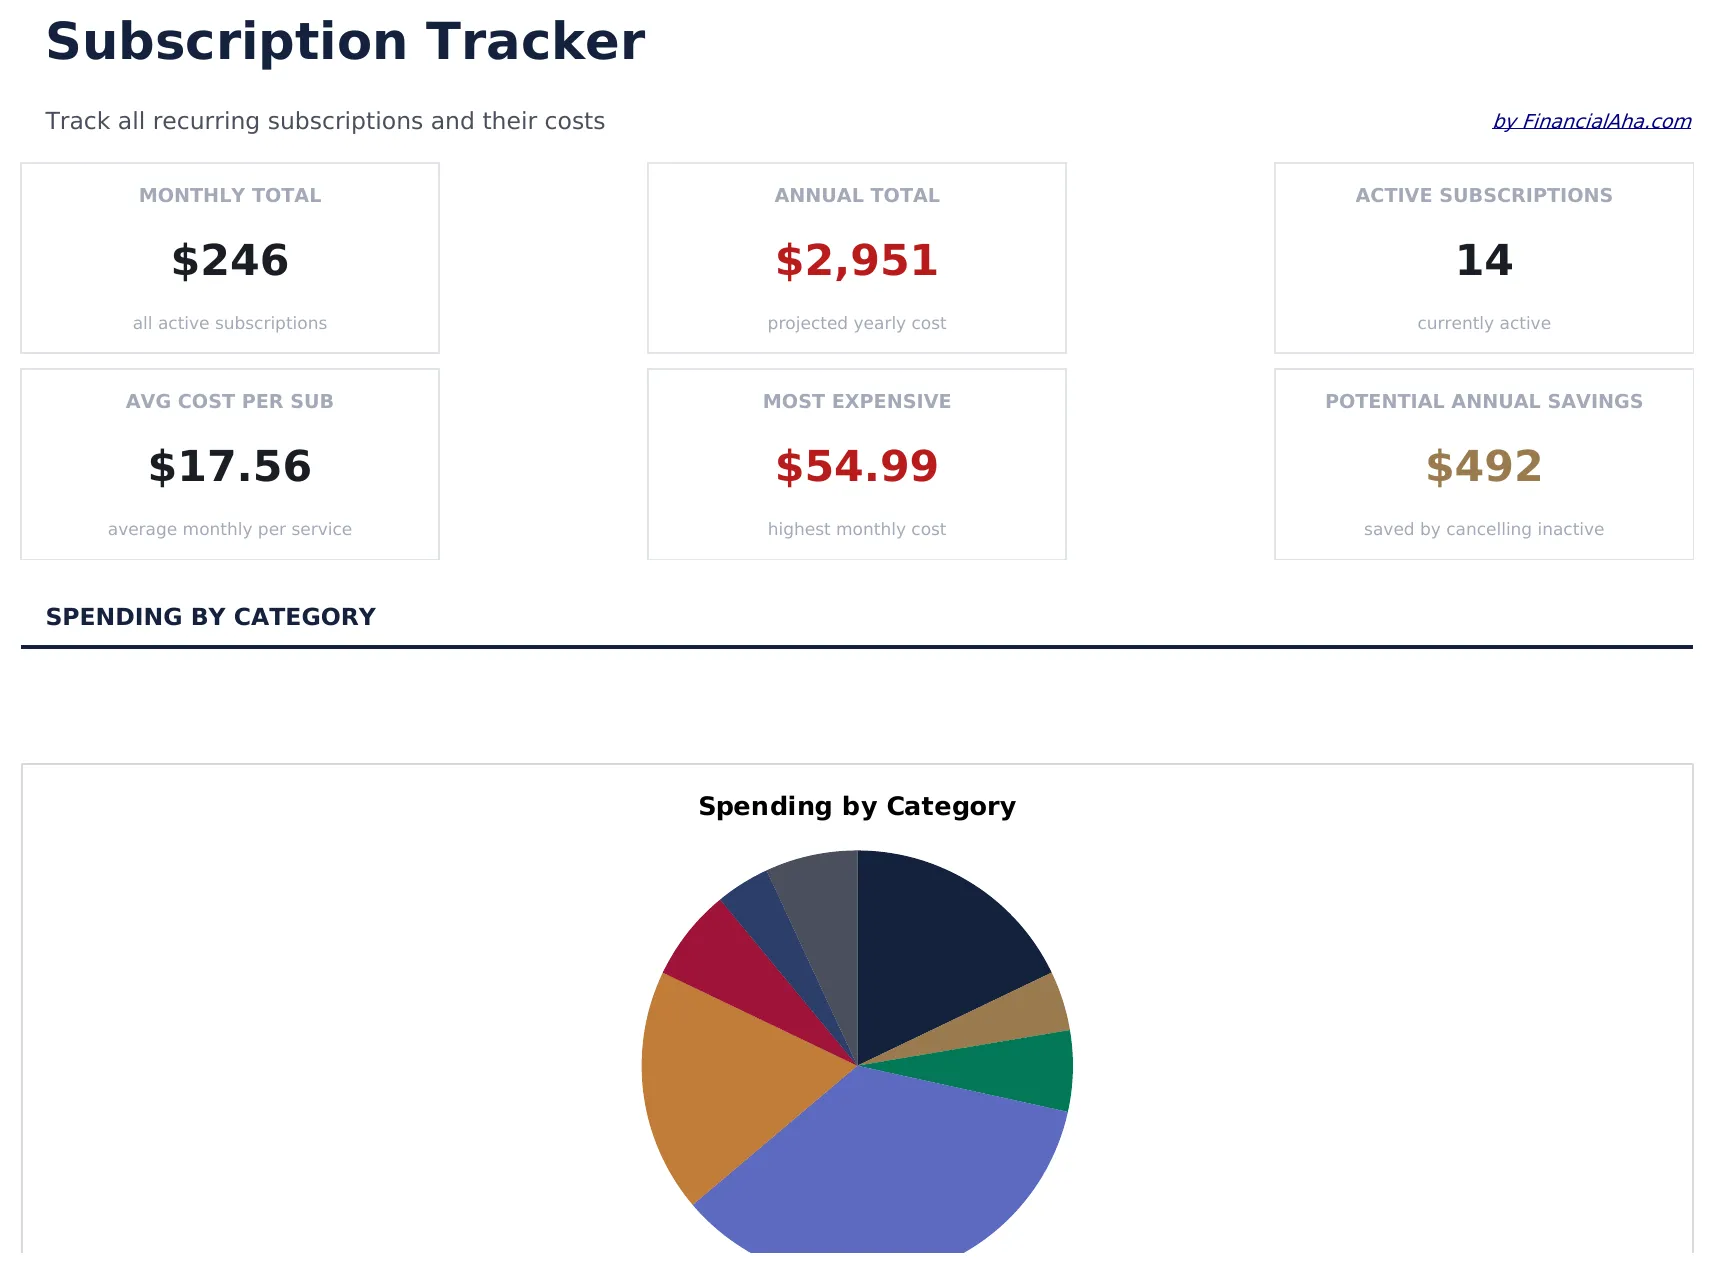Click the subtitle about recurring subscriptions
This screenshot has height=1273, width=1714.
coord(325,120)
